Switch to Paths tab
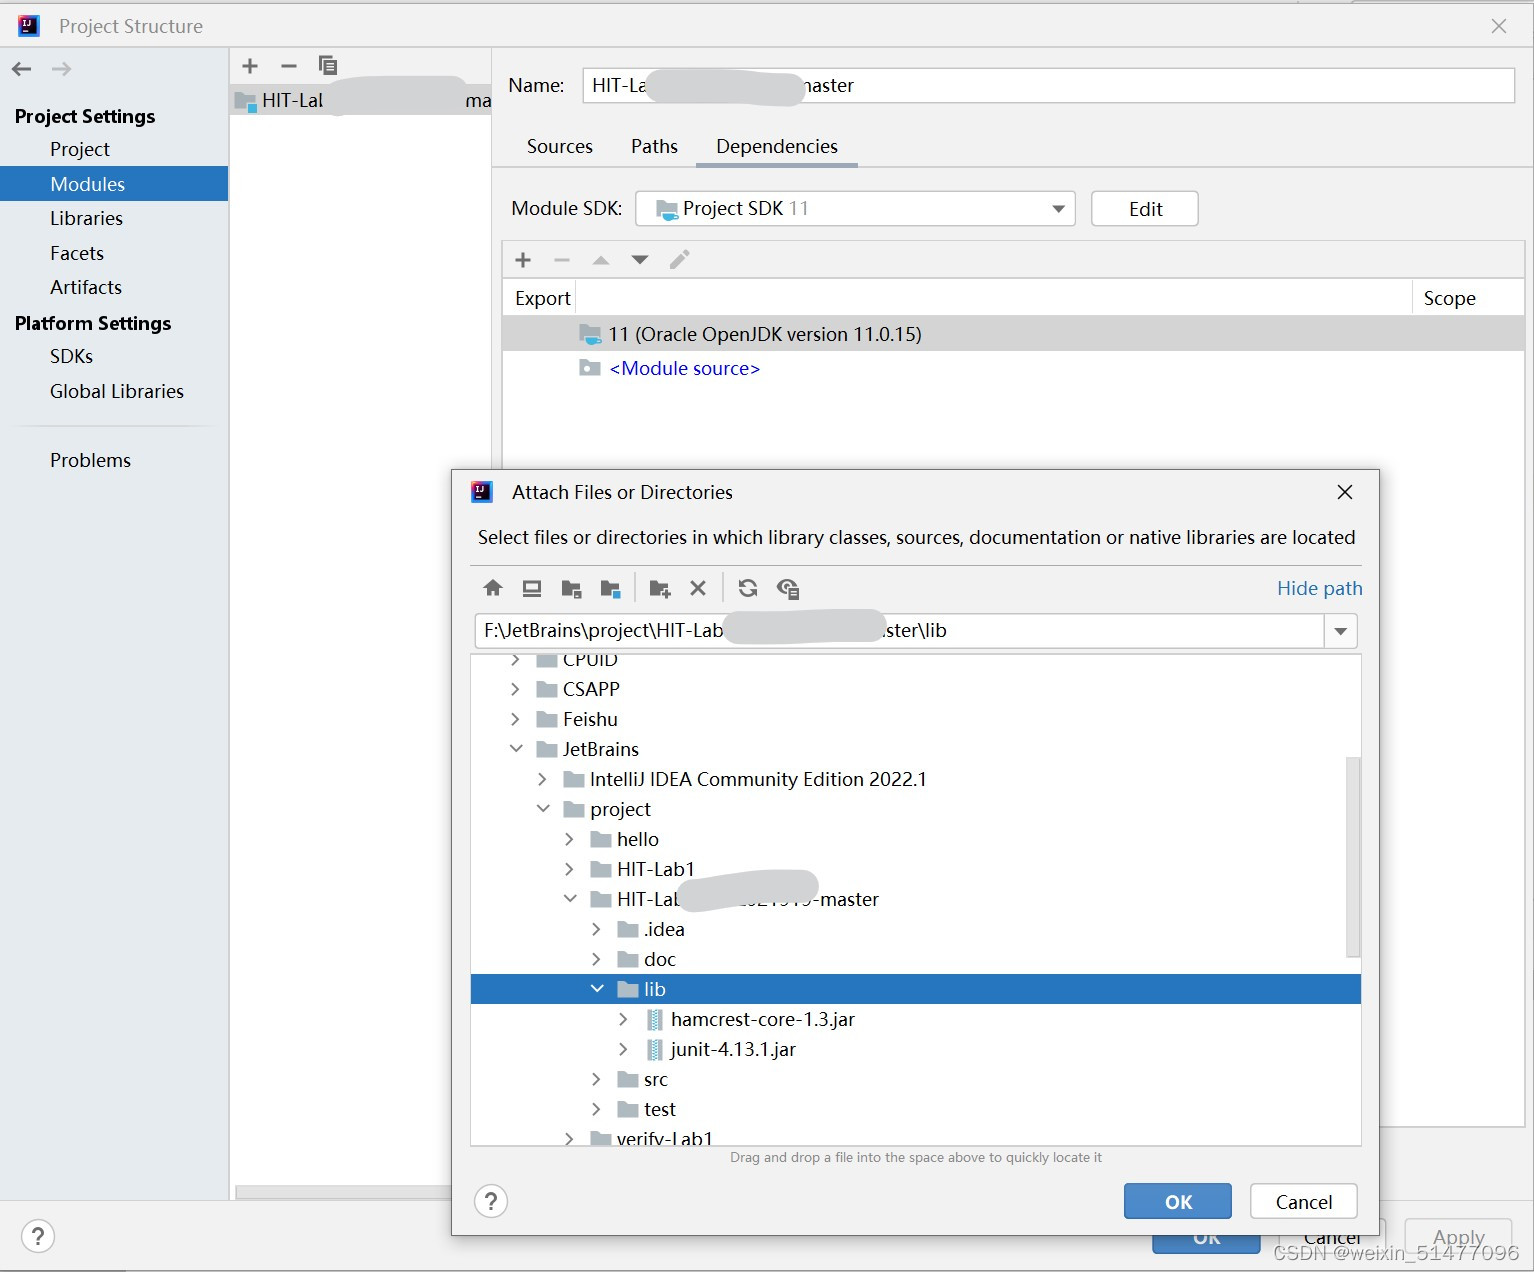Viewport: 1534px width, 1272px height. tap(654, 146)
